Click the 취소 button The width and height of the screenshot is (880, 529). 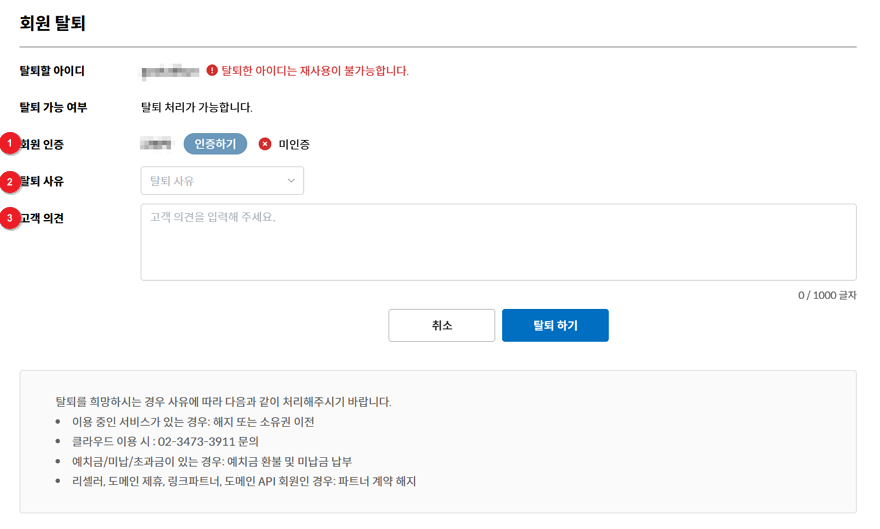(442, 325)
